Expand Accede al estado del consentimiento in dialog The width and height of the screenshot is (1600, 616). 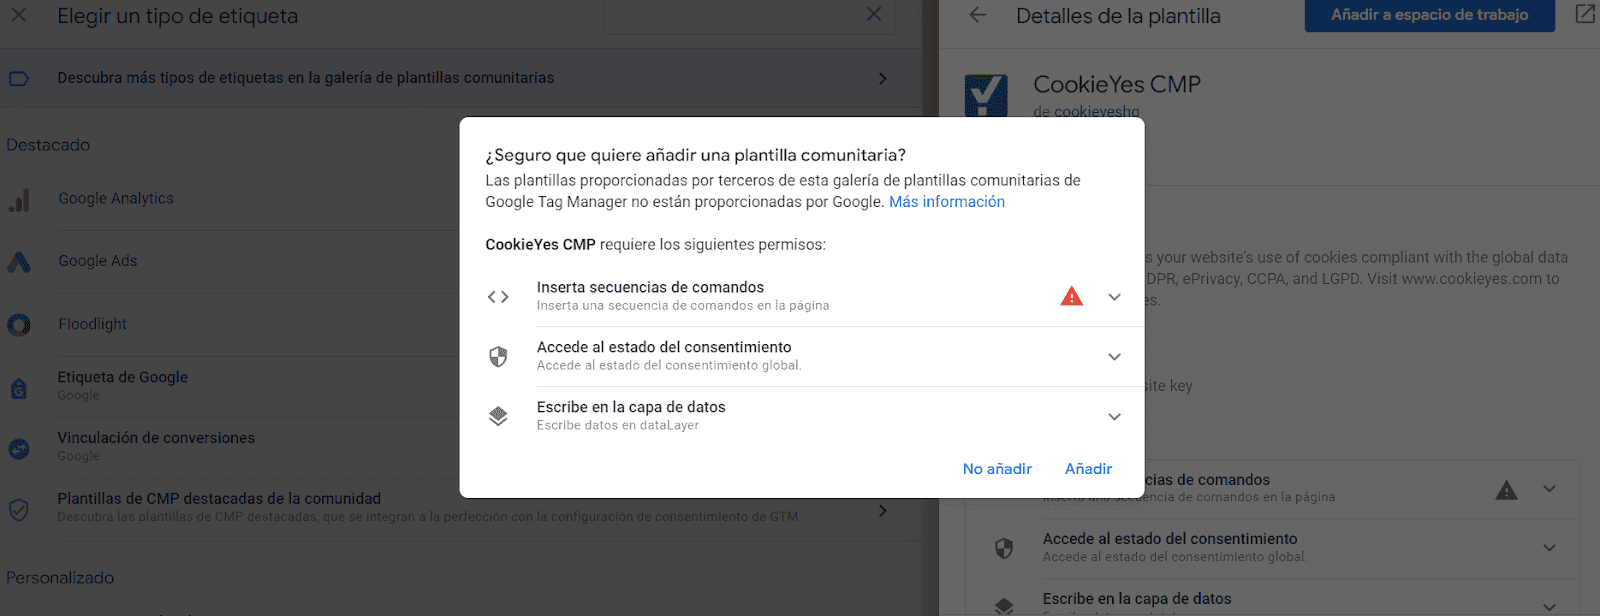click(x=1114, y=357)
